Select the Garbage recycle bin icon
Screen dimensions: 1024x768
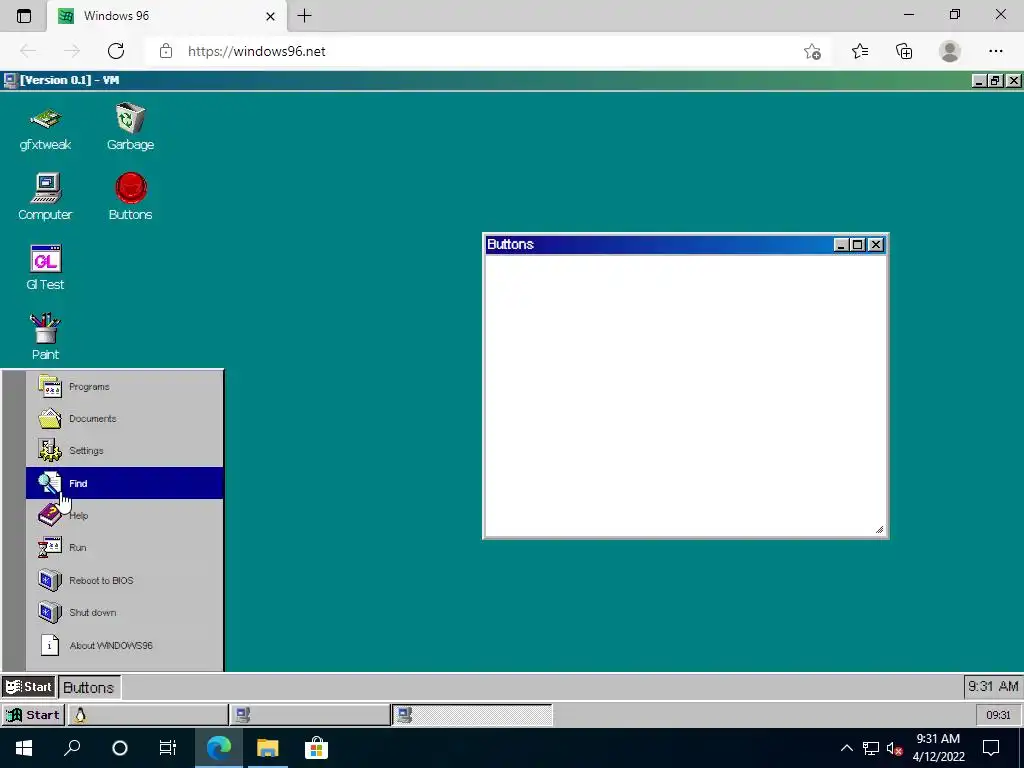130,128
